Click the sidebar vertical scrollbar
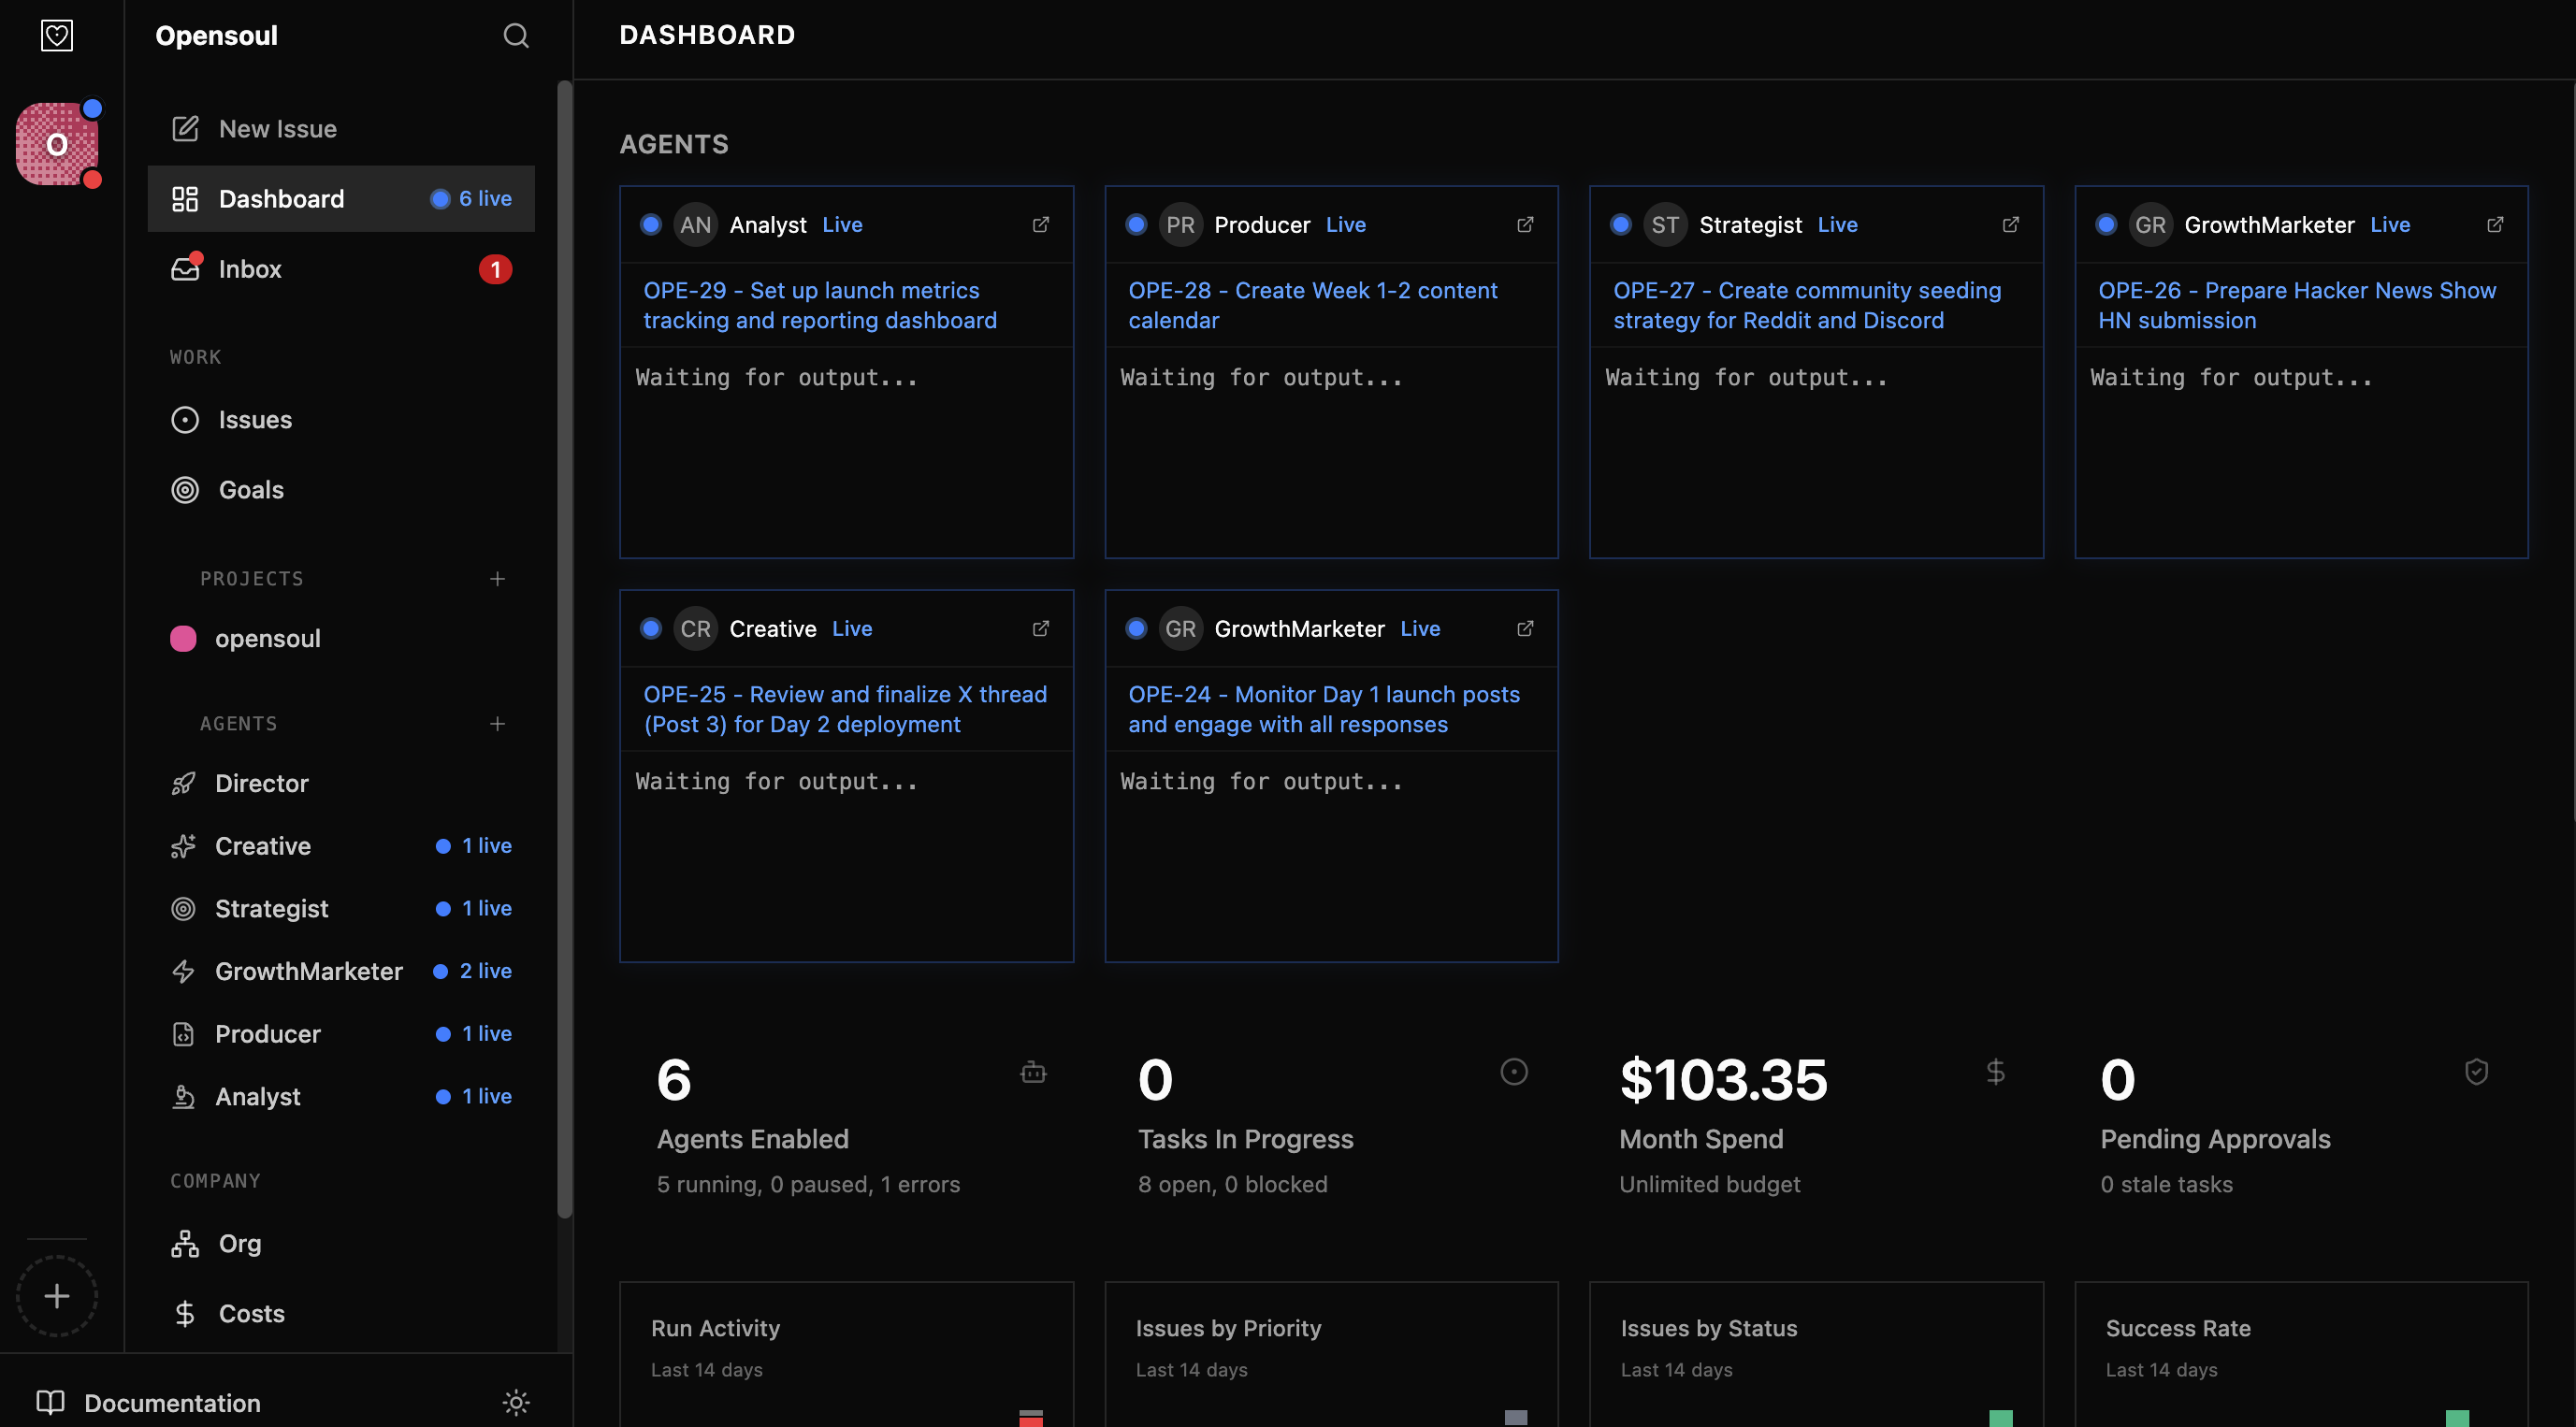 (564, 650)
